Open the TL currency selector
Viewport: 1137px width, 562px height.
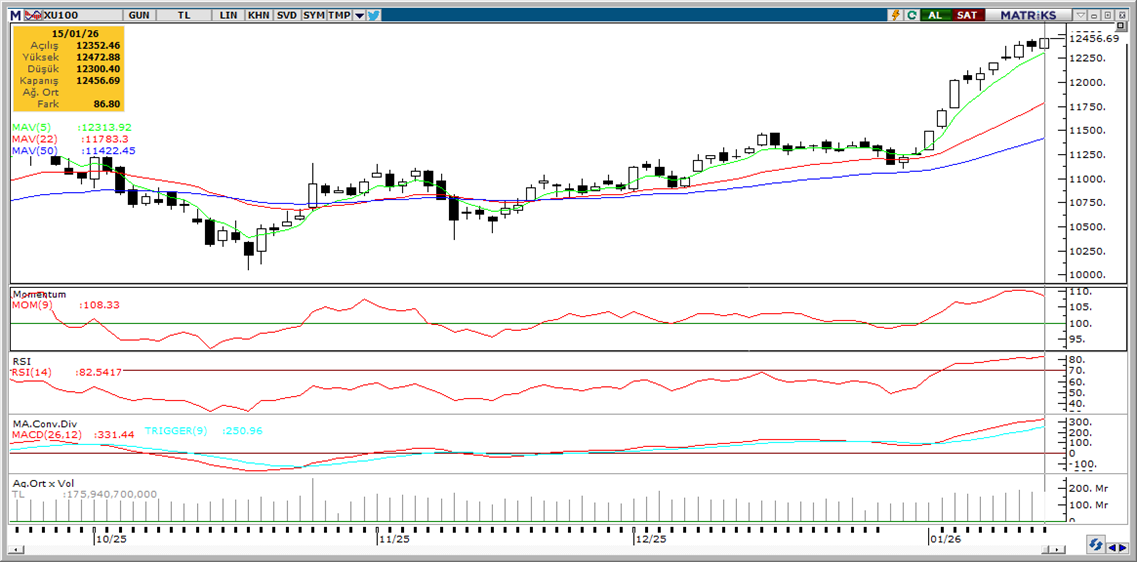(x=184, y=15)
